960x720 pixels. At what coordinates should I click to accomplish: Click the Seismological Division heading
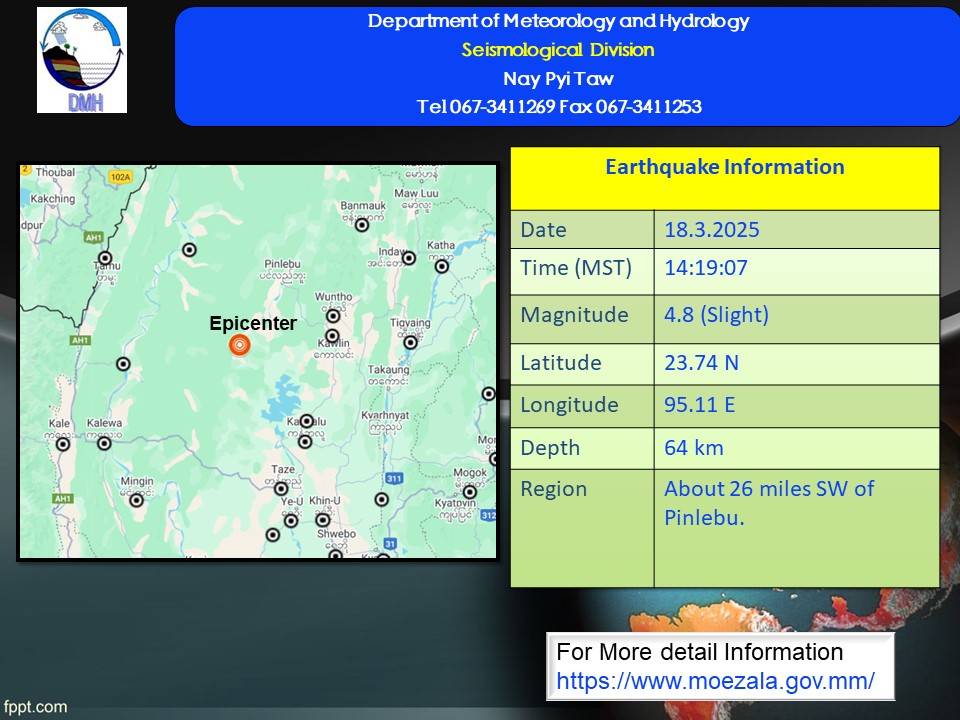558,50
